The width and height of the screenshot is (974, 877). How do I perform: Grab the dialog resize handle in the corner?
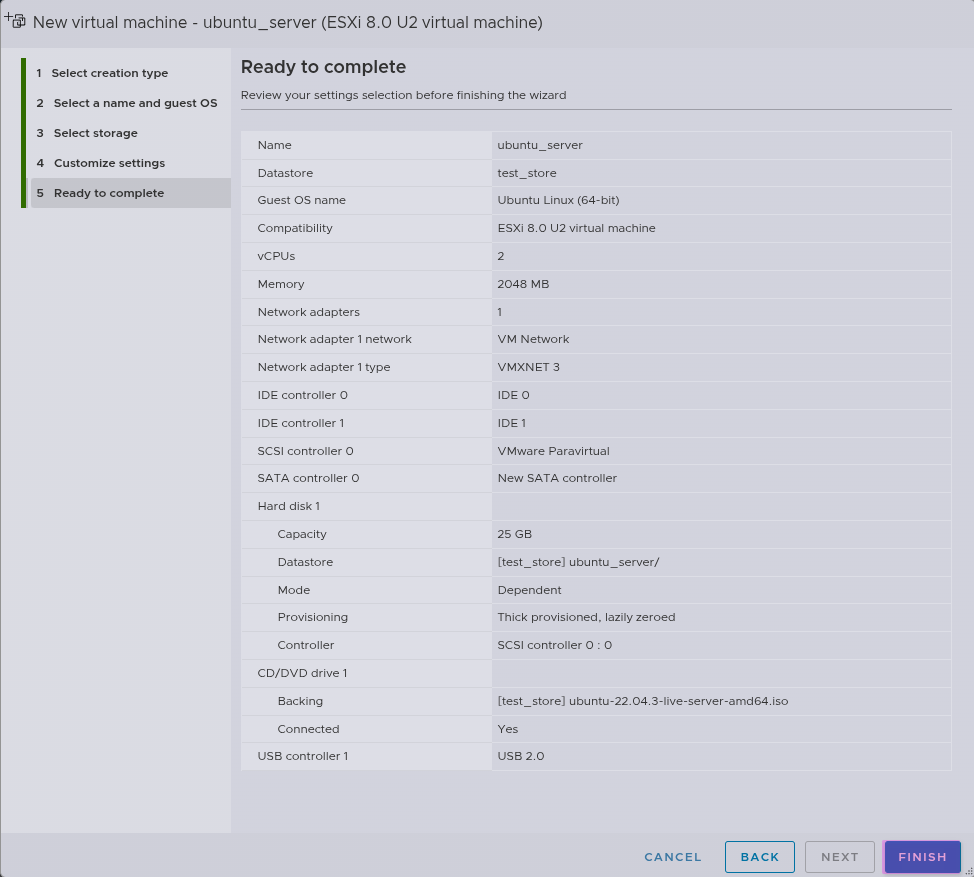tap(967, 870)
